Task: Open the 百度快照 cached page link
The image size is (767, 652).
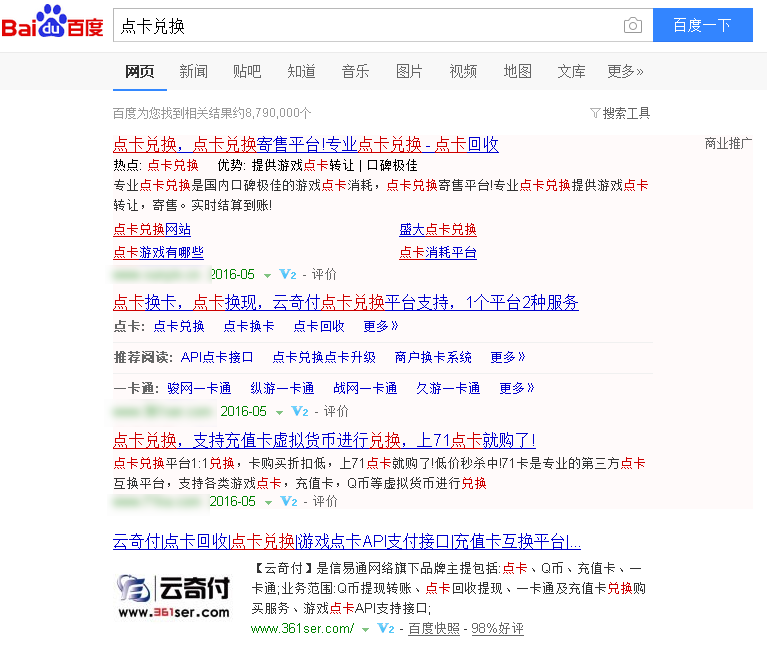Action: [434, 629]
